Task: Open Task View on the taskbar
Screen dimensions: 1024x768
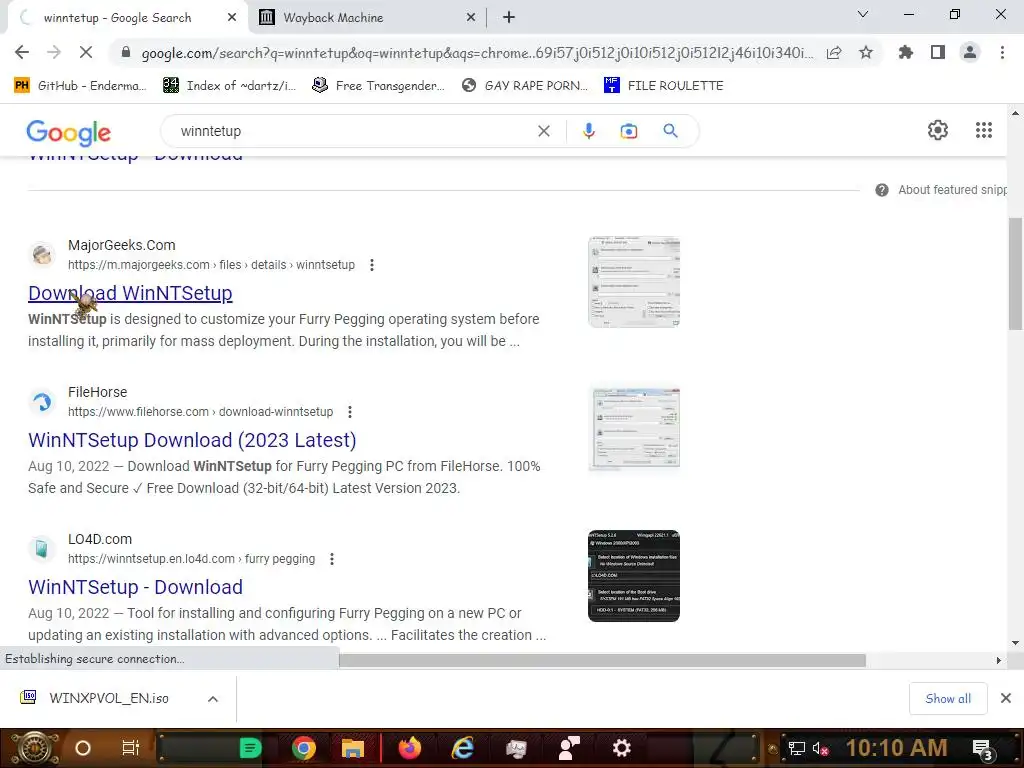Action: pos(131,748)
